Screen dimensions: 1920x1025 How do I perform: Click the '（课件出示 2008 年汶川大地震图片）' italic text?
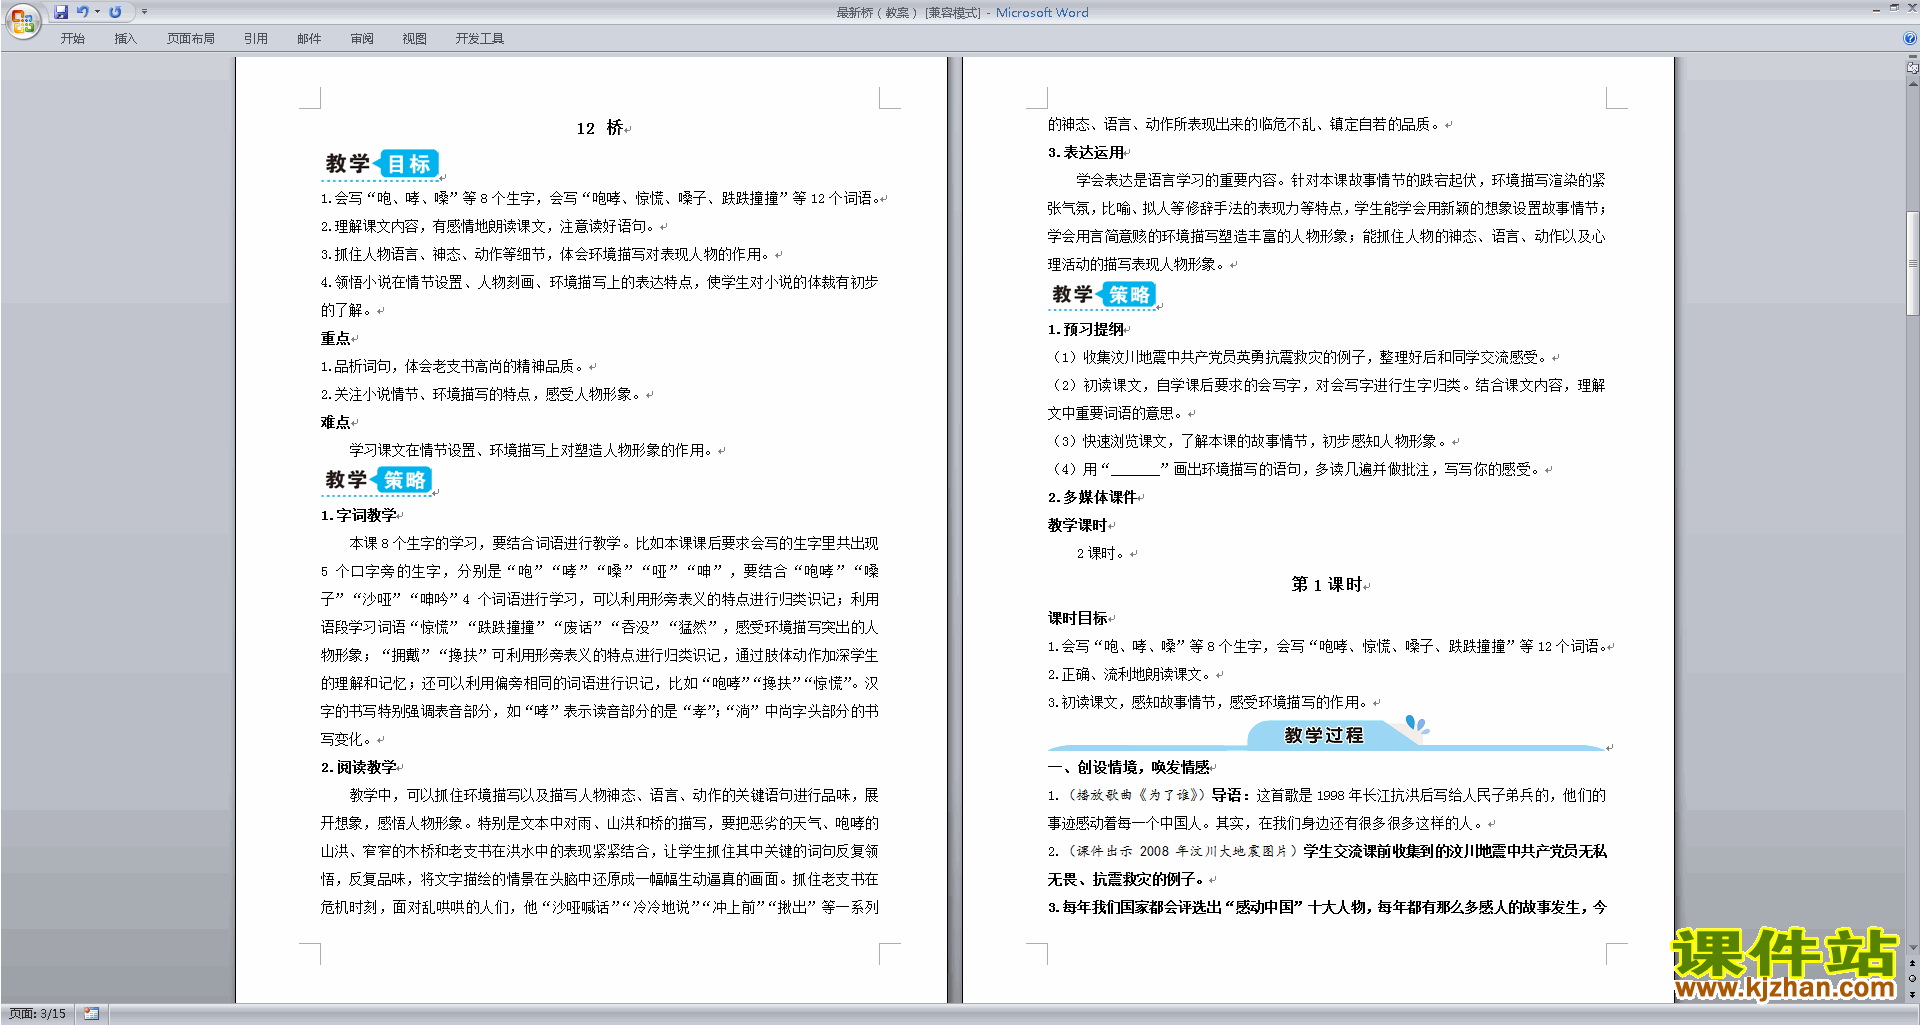click(1183, 852)
